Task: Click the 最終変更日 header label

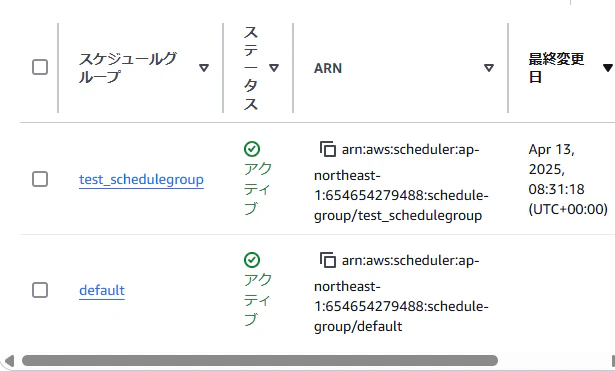Action: coord(556,67)
